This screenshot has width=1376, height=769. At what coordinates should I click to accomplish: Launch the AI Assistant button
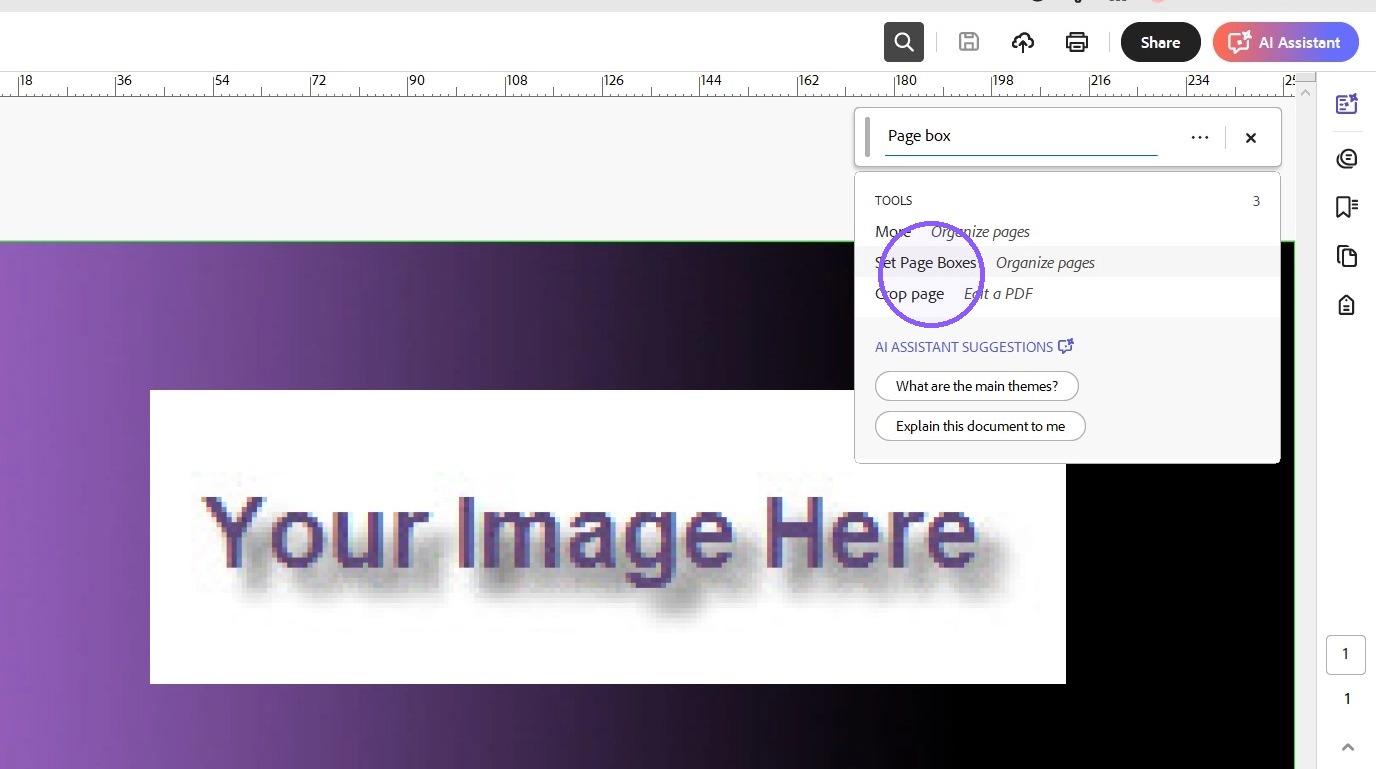[x=1286, y=42]
